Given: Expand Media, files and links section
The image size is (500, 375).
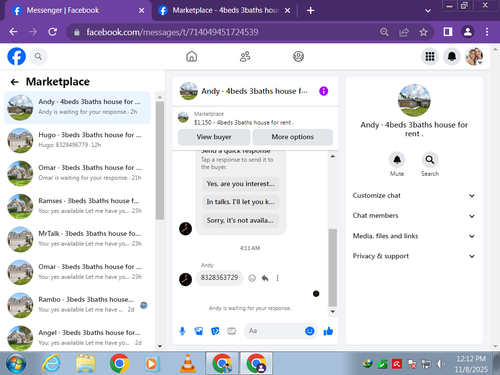Looking at the screenshot, I should pos(413,236).
